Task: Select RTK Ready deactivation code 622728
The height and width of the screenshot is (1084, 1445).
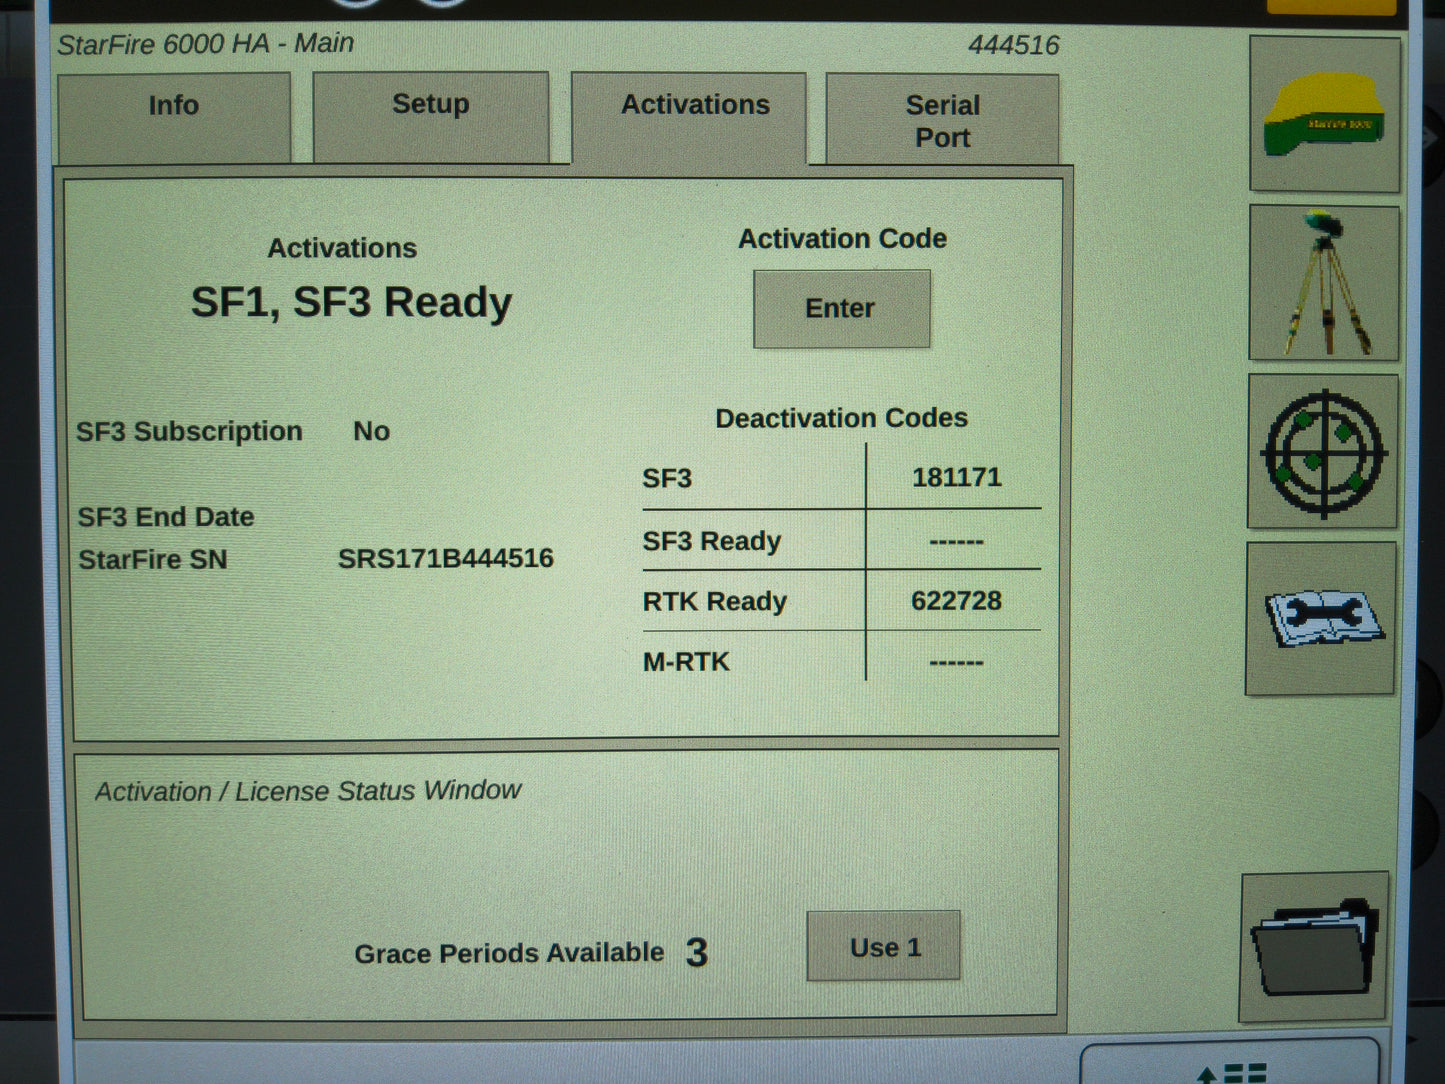Action: (956, 601)
